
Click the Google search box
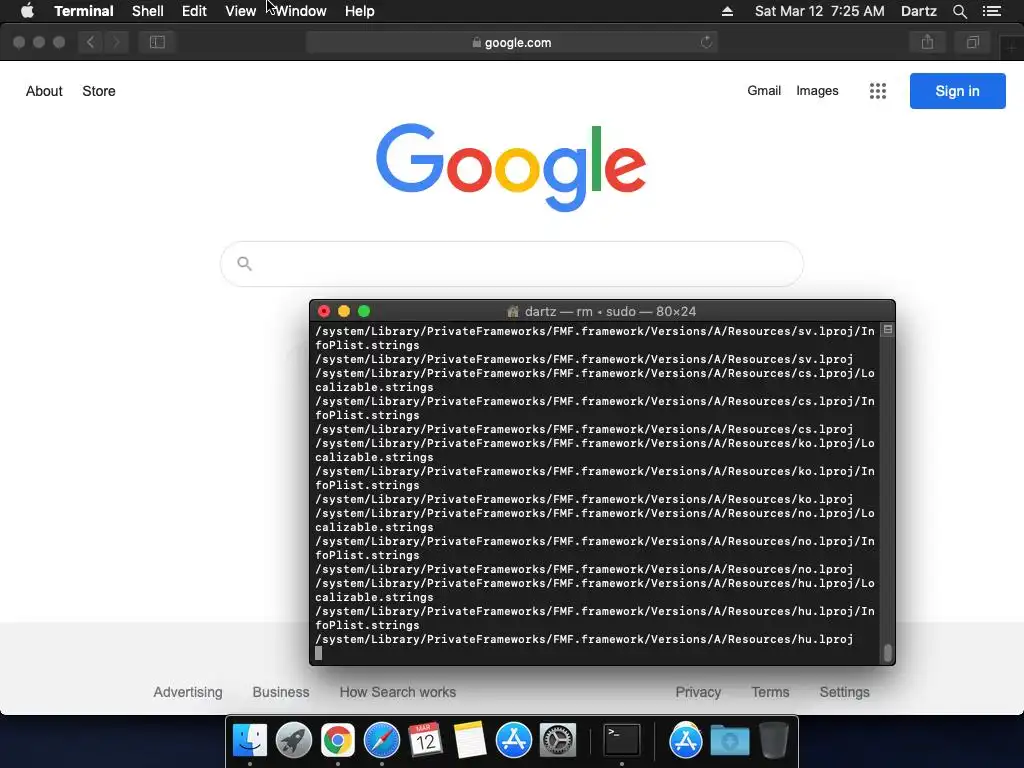tap(511, 264)
